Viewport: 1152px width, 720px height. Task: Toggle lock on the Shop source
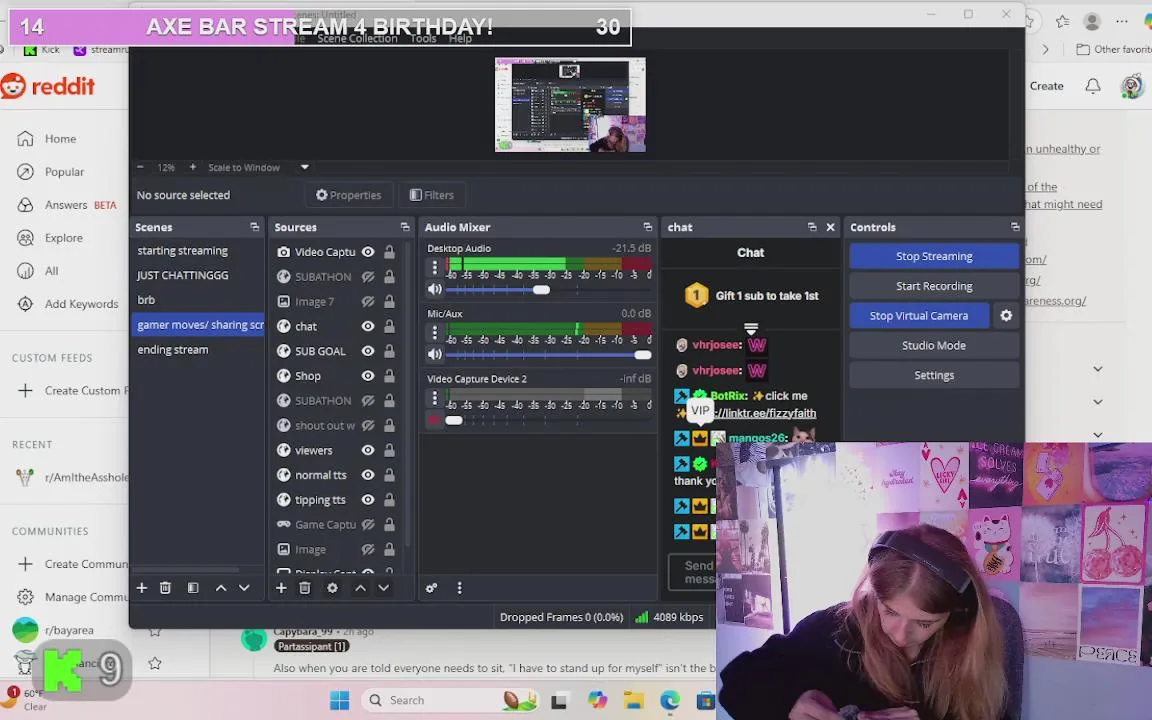389,375
